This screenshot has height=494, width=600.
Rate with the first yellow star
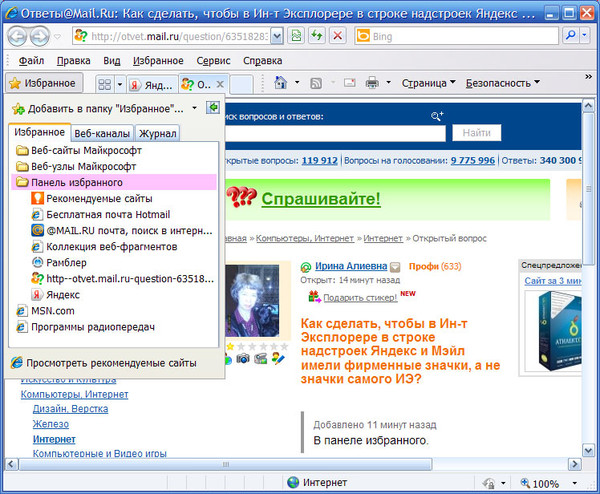click(230, 347)
